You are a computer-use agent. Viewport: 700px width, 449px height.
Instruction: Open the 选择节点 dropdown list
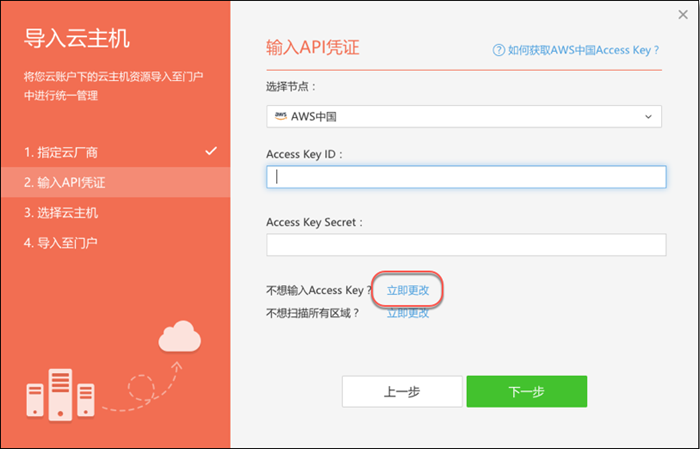(x=464, y=117)
